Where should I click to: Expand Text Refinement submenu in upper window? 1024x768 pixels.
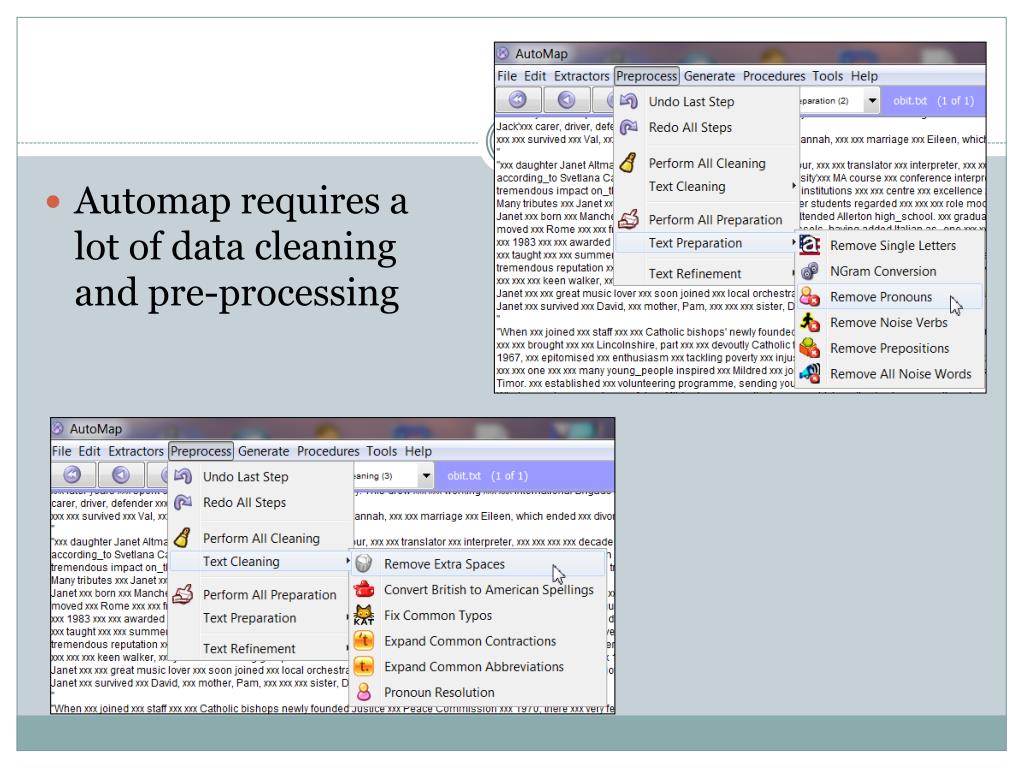pyautogui.click(x=793, y=274)
